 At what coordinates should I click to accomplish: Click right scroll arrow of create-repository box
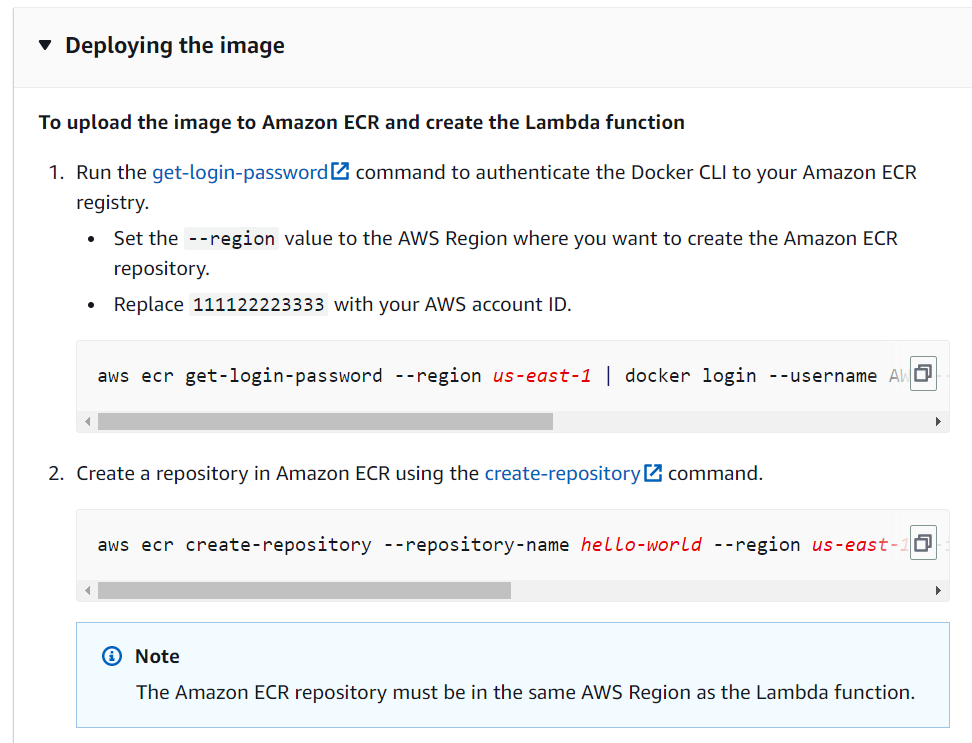[938, 591]
